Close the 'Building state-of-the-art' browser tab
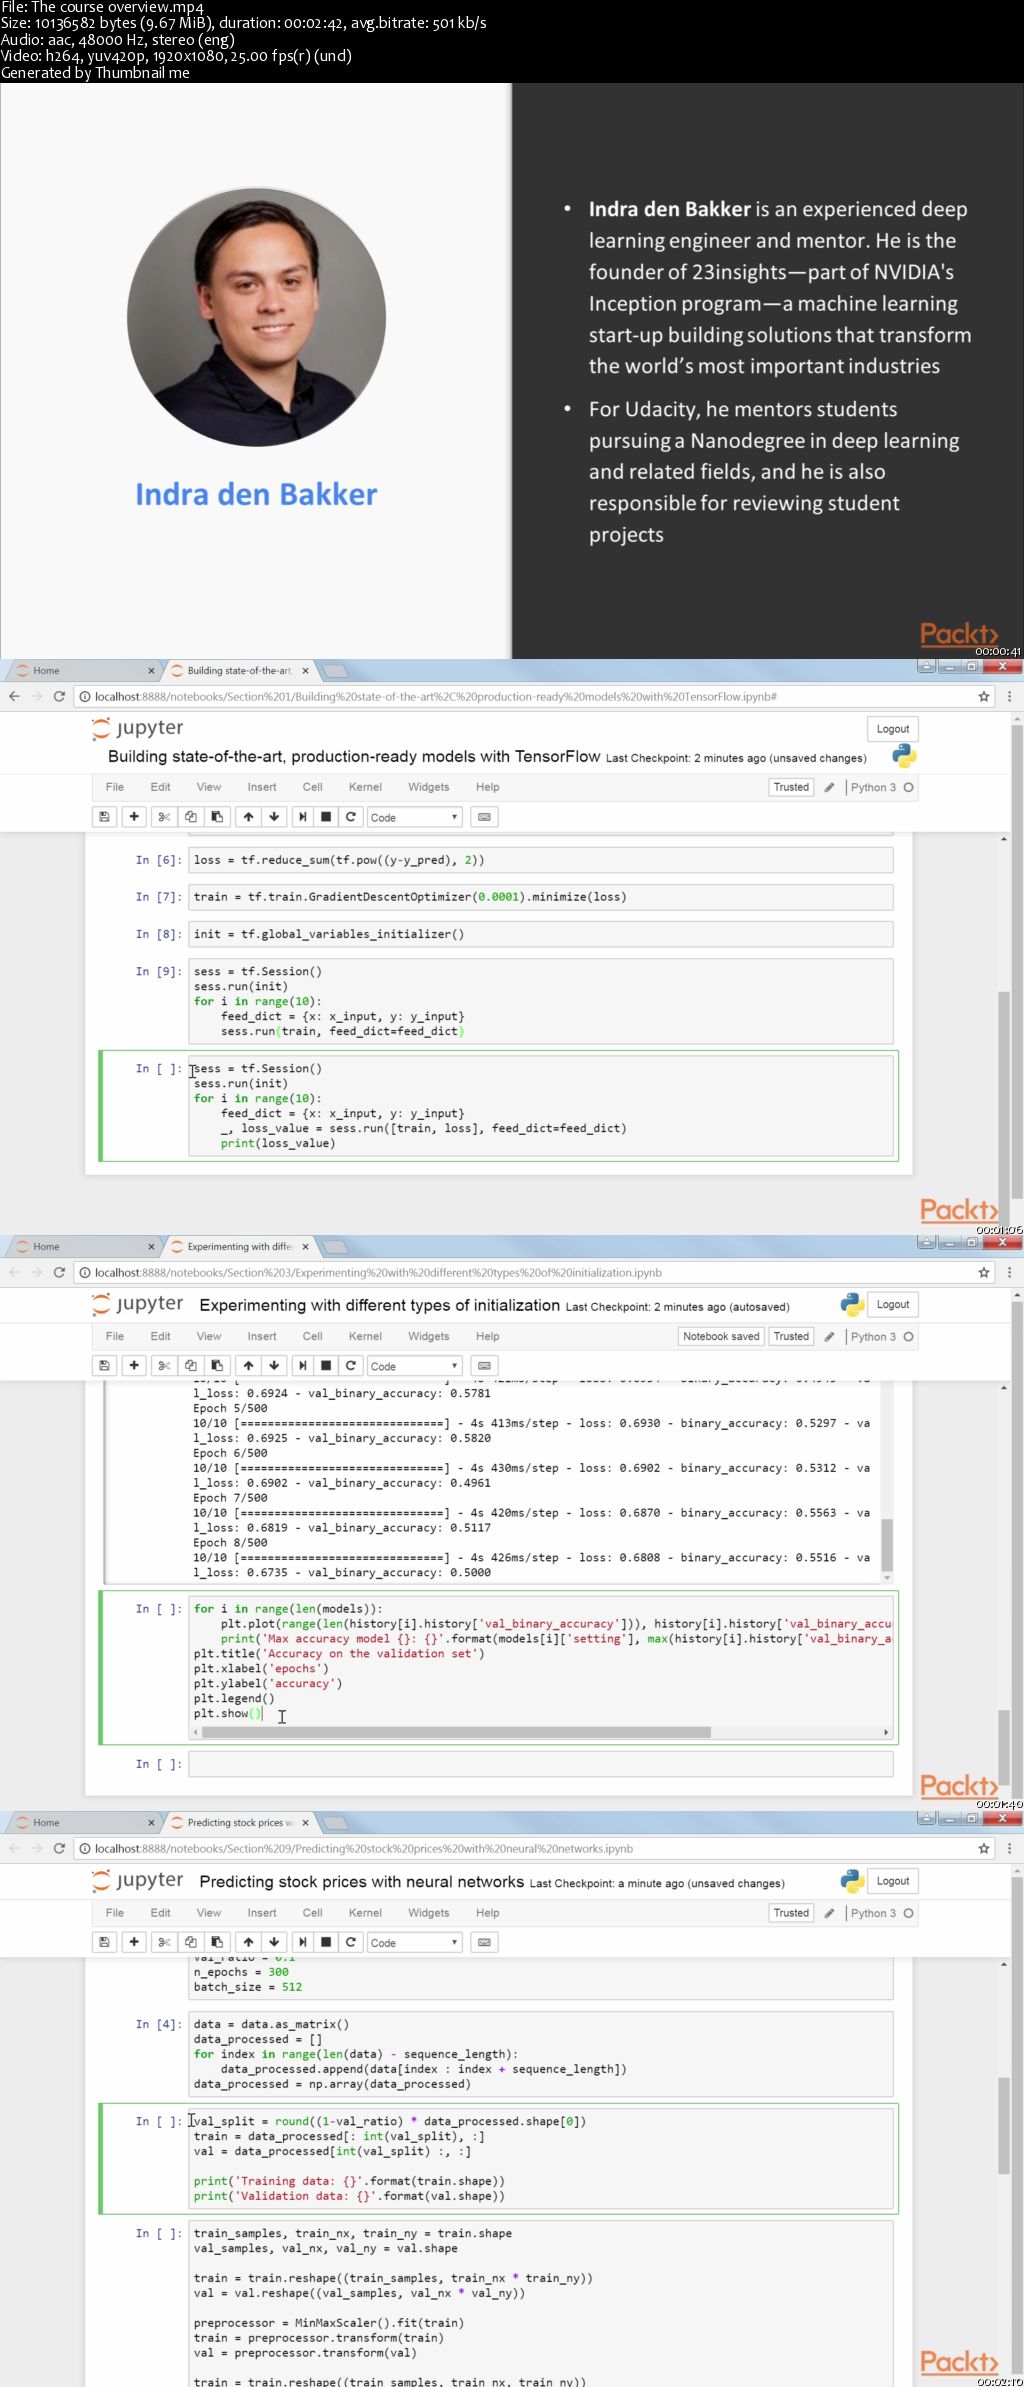The height and width of the screenshot is (2387, 1024). click(305, 670)
